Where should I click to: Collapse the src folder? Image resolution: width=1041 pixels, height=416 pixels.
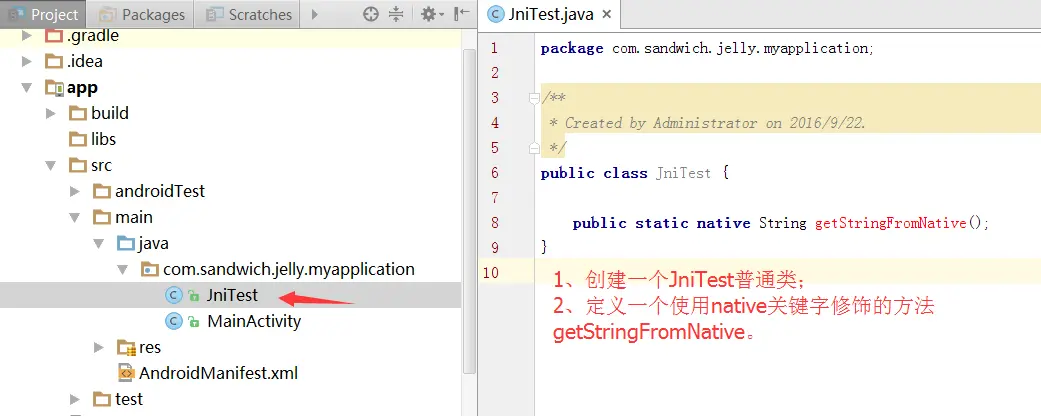tap(51, 165)
